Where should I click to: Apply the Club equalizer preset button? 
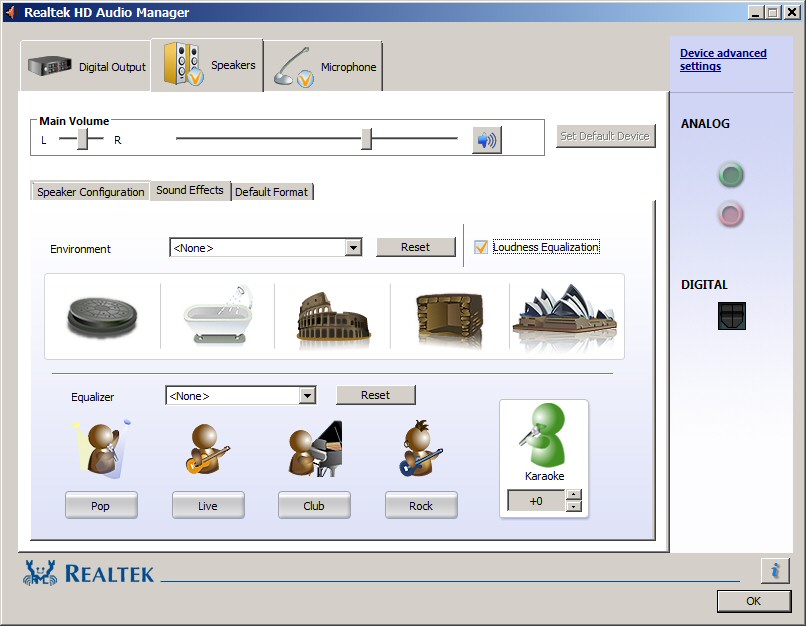click(314, 505)
